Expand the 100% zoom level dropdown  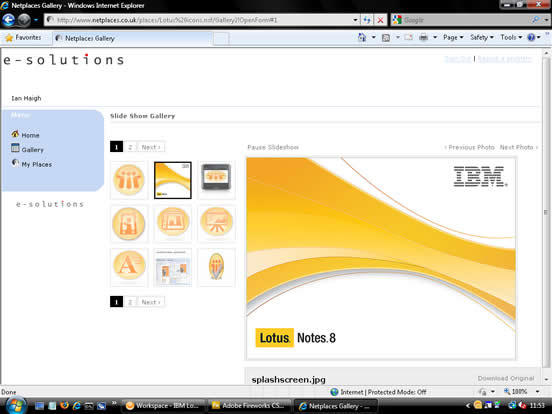point(537,391)
